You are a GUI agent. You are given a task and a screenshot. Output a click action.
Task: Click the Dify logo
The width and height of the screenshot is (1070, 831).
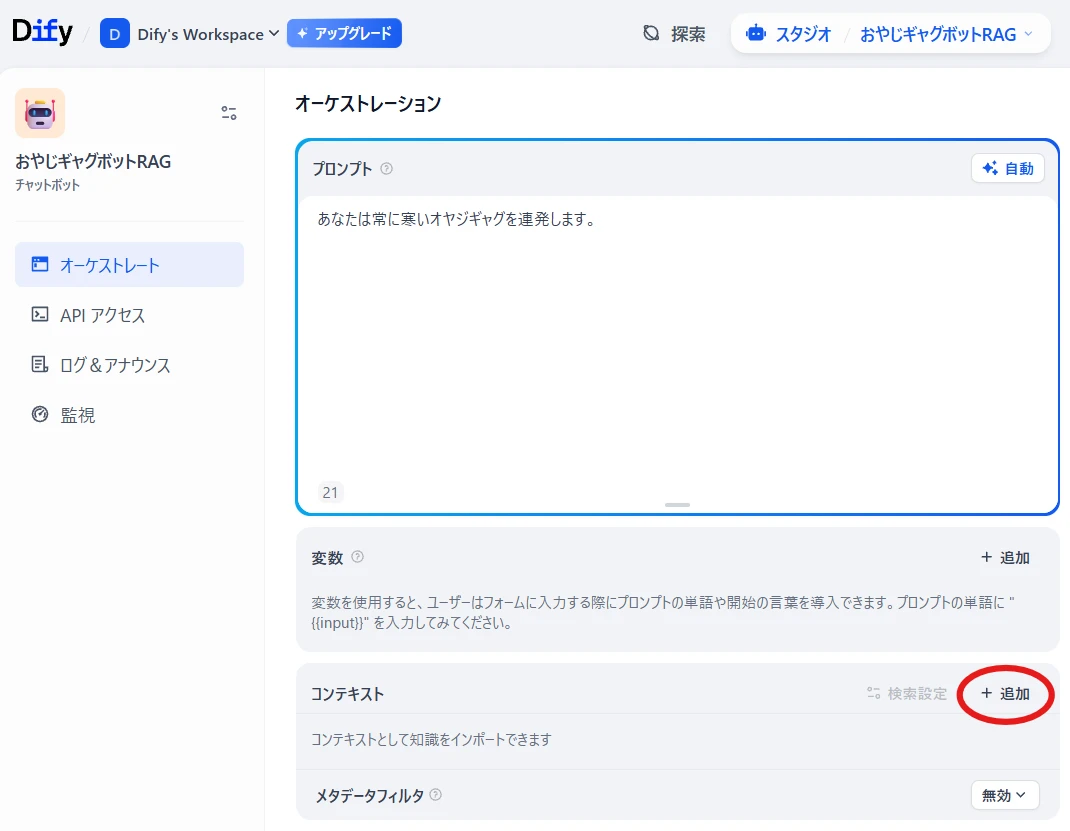pyautogui.click(x=42, y=32)
